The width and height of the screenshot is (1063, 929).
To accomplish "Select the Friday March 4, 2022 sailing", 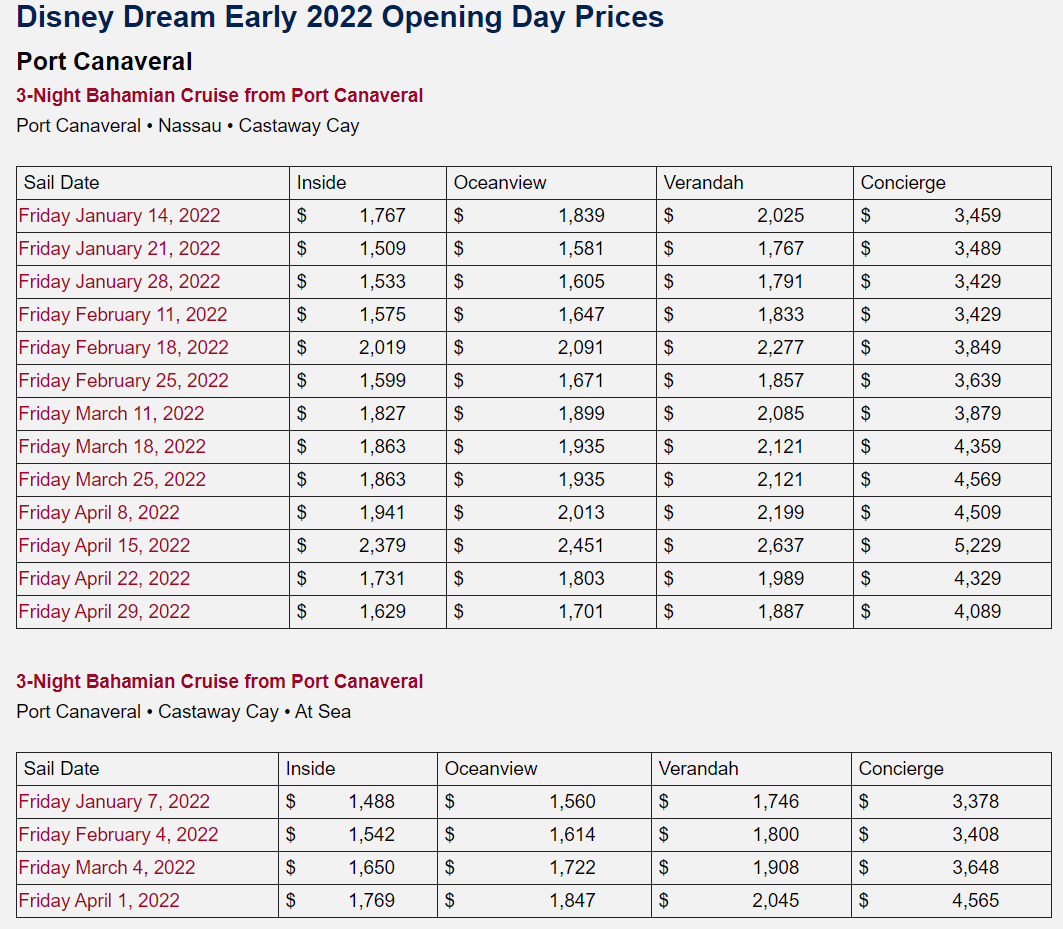I will [x=107, y=868].
